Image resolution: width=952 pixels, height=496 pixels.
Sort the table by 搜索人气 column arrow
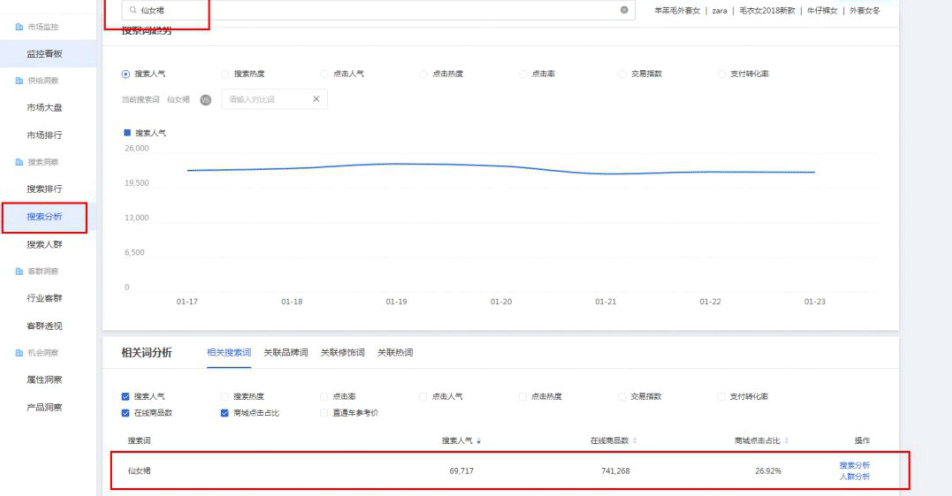pos(478,441)
